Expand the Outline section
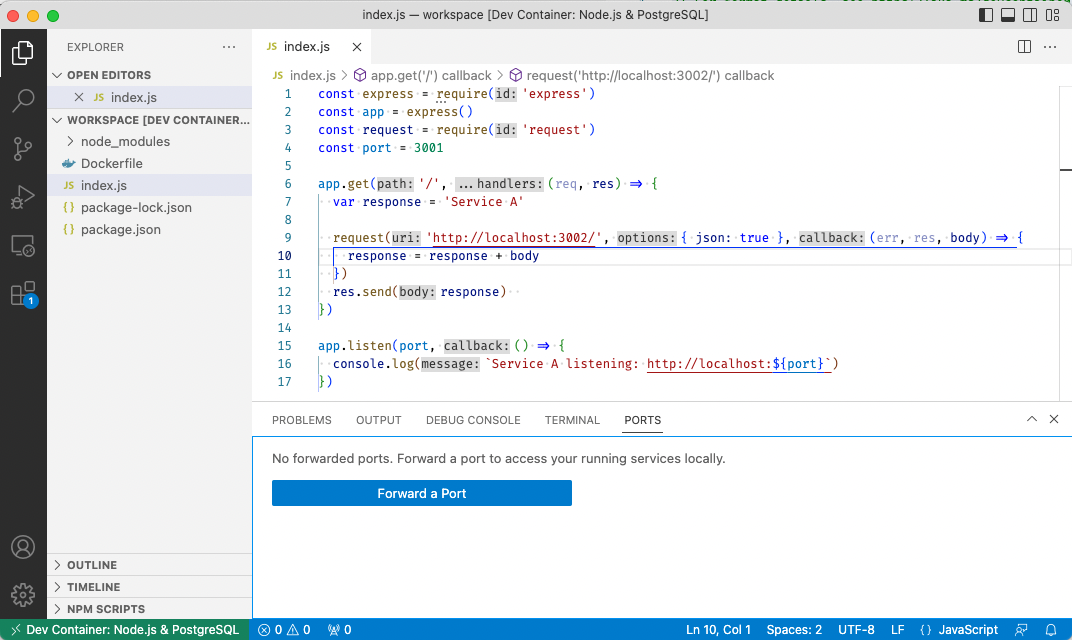 (x=92, y=565)
